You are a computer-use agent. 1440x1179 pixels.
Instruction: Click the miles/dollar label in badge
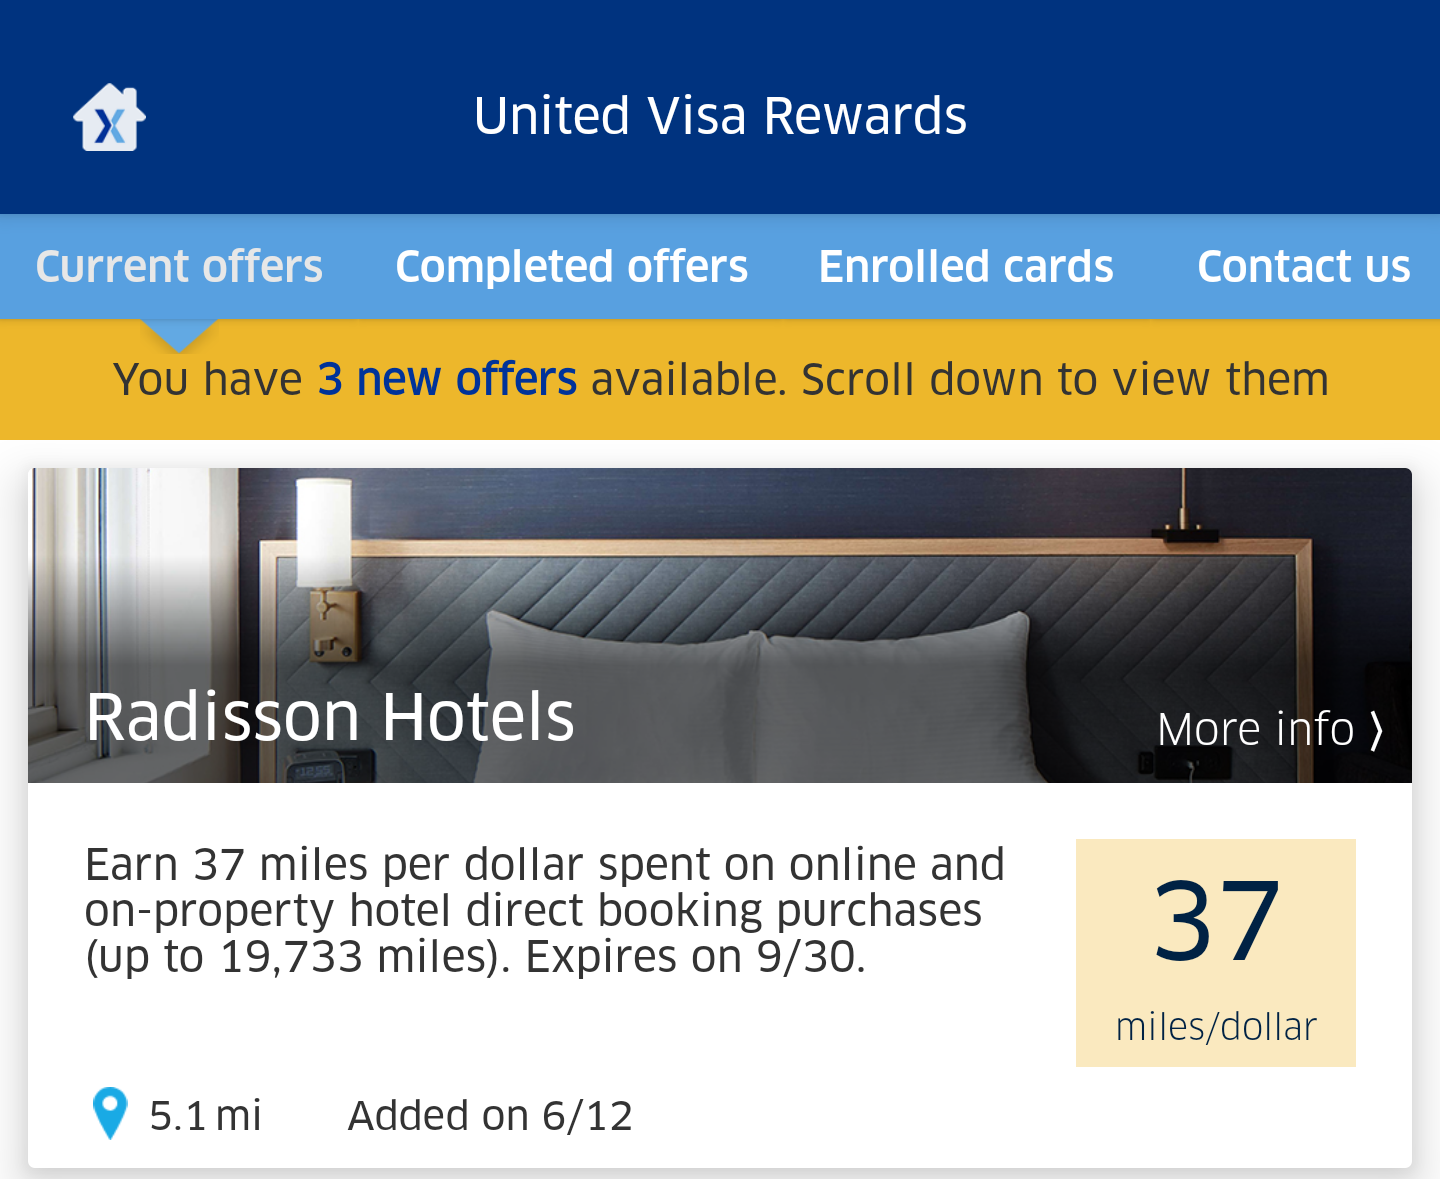point(1216,1027)
